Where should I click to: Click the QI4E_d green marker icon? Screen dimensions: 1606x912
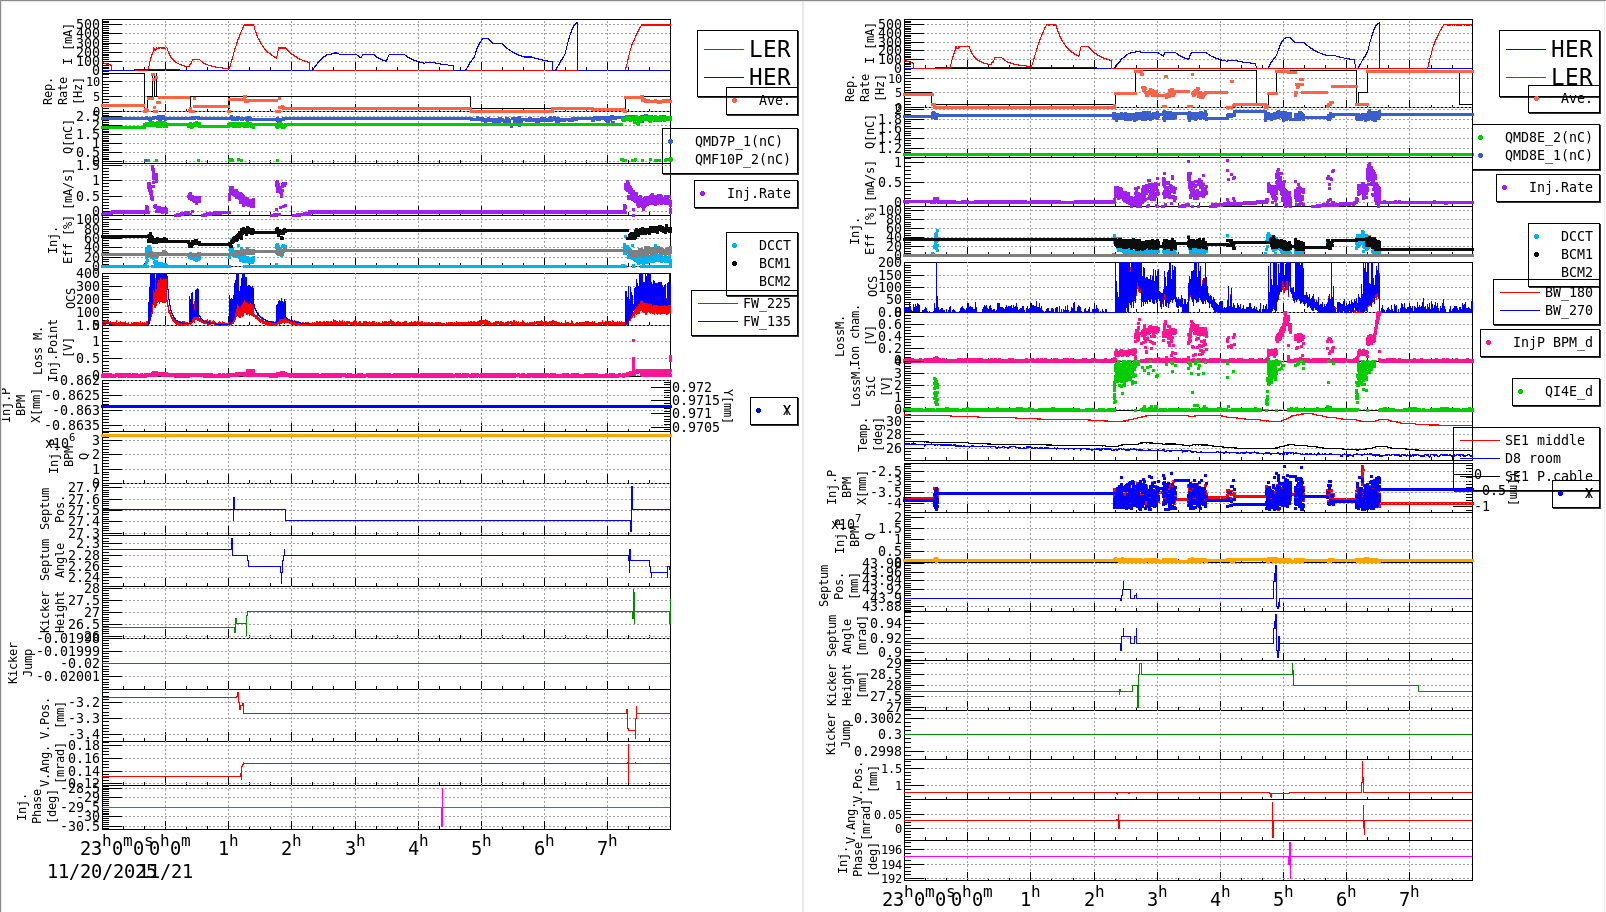point(1522,392)
